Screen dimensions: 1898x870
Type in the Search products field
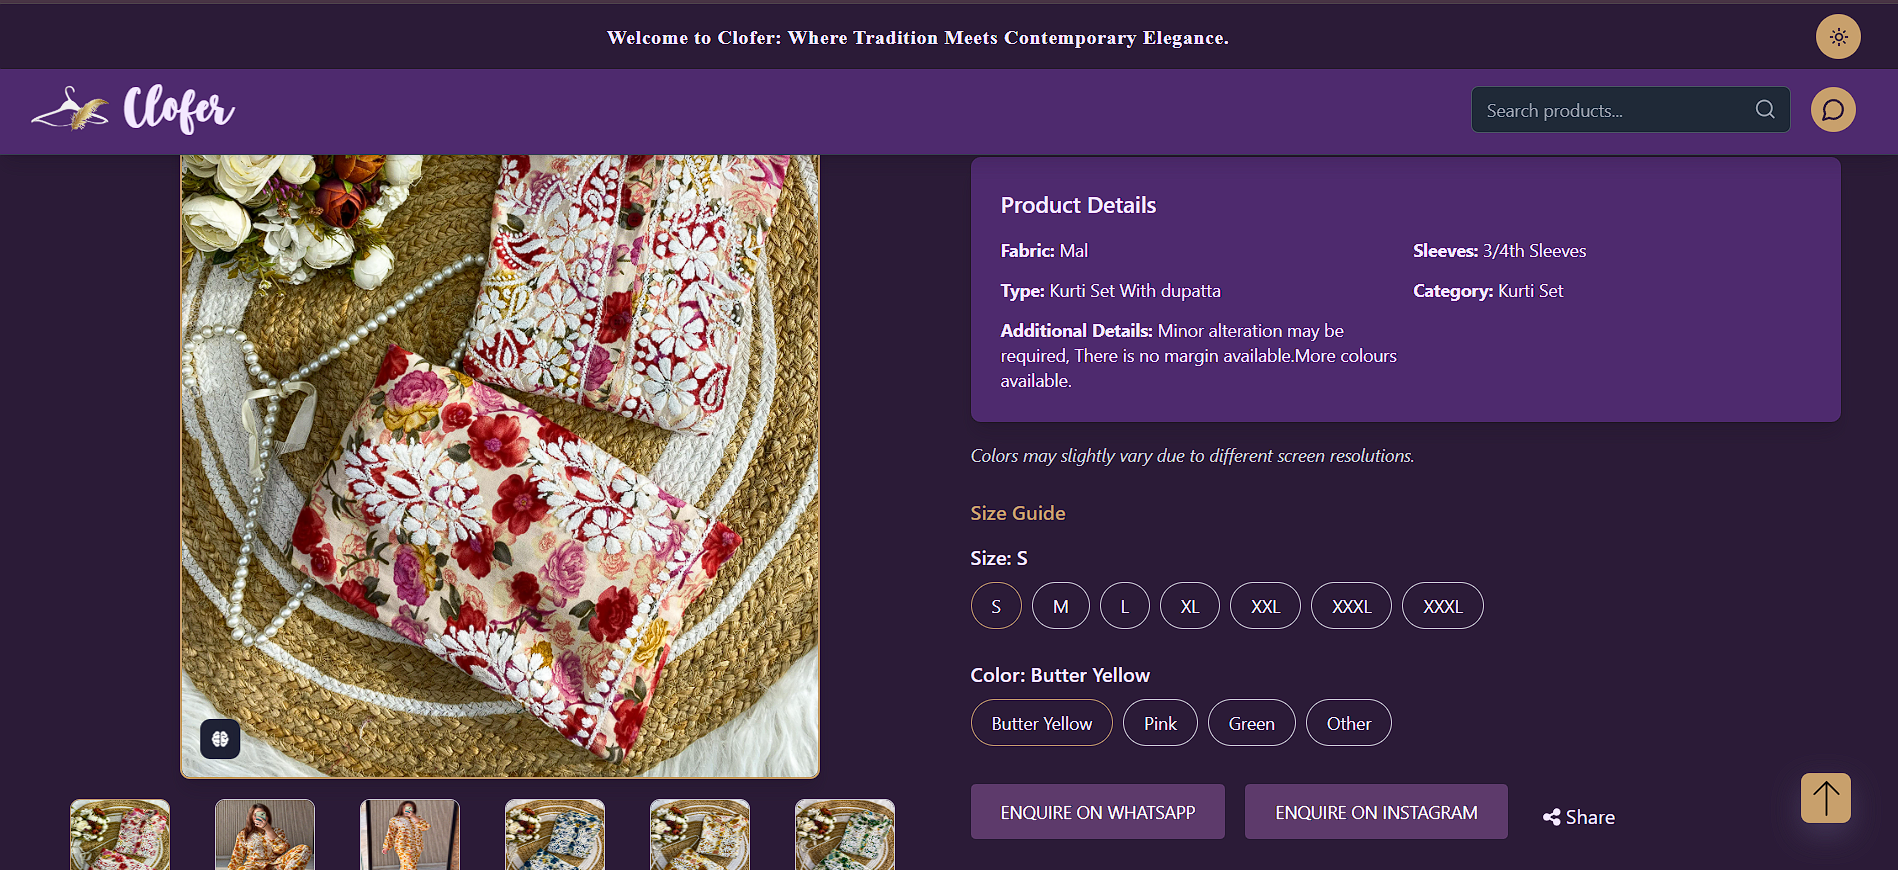(1610, 110)
